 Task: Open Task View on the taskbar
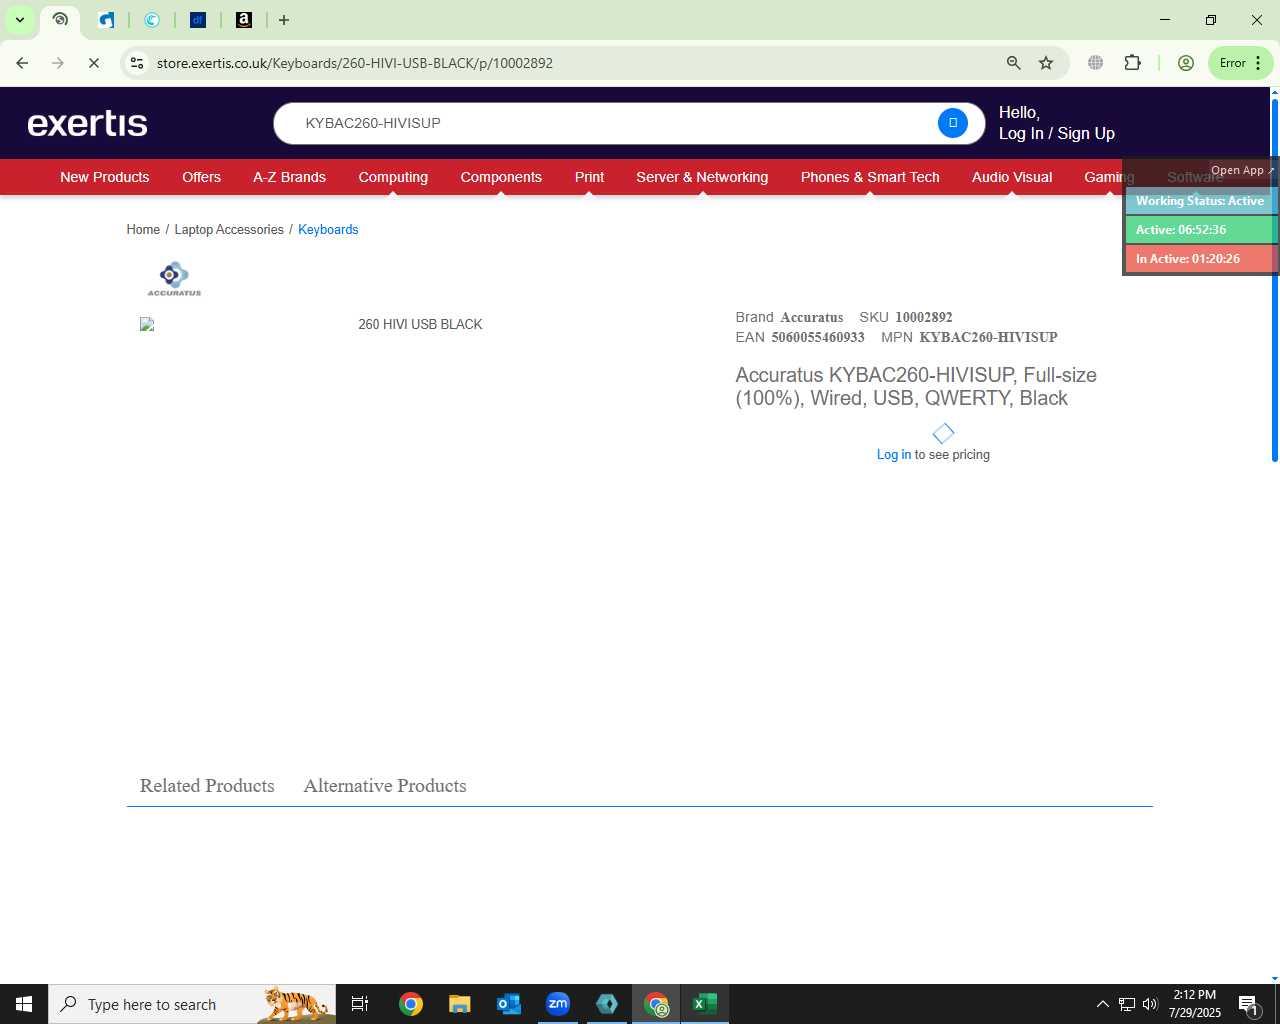coord(360,1004)
